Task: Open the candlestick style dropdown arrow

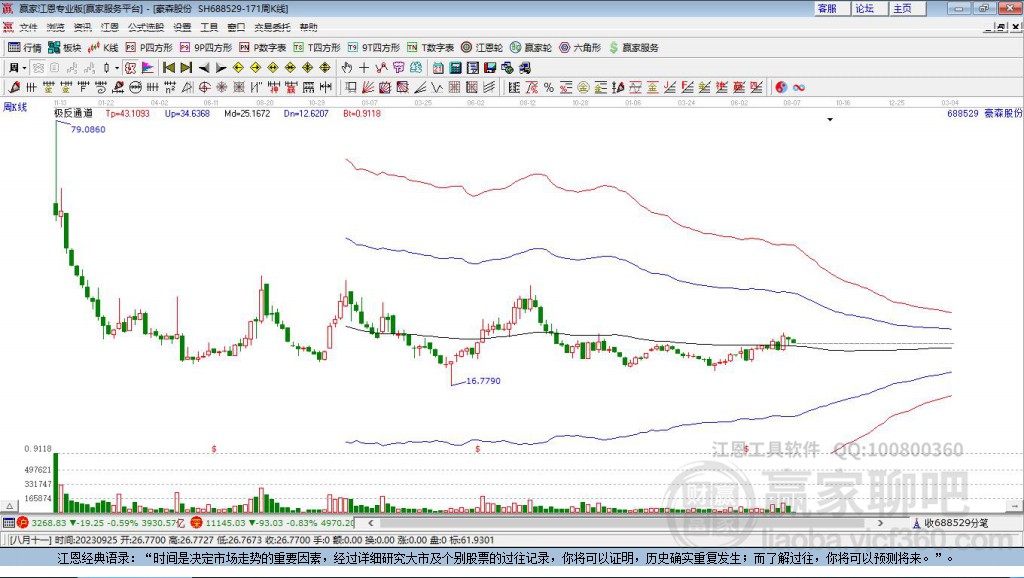Action: click(117, 67)
